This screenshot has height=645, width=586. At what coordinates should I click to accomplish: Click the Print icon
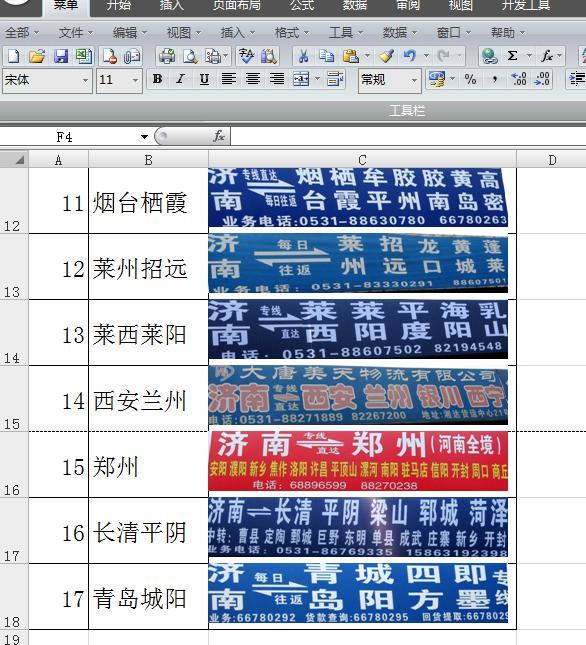coord(167,56)
